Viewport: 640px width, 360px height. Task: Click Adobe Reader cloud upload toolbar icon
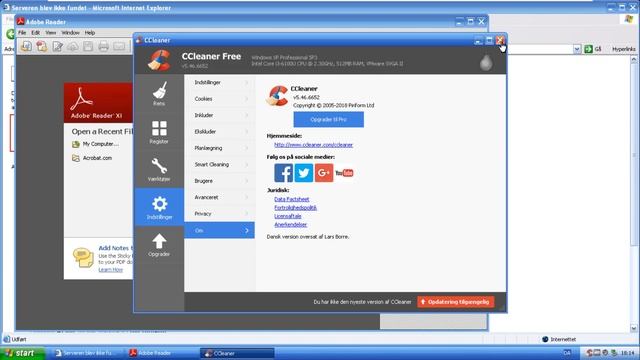(73, 46)
